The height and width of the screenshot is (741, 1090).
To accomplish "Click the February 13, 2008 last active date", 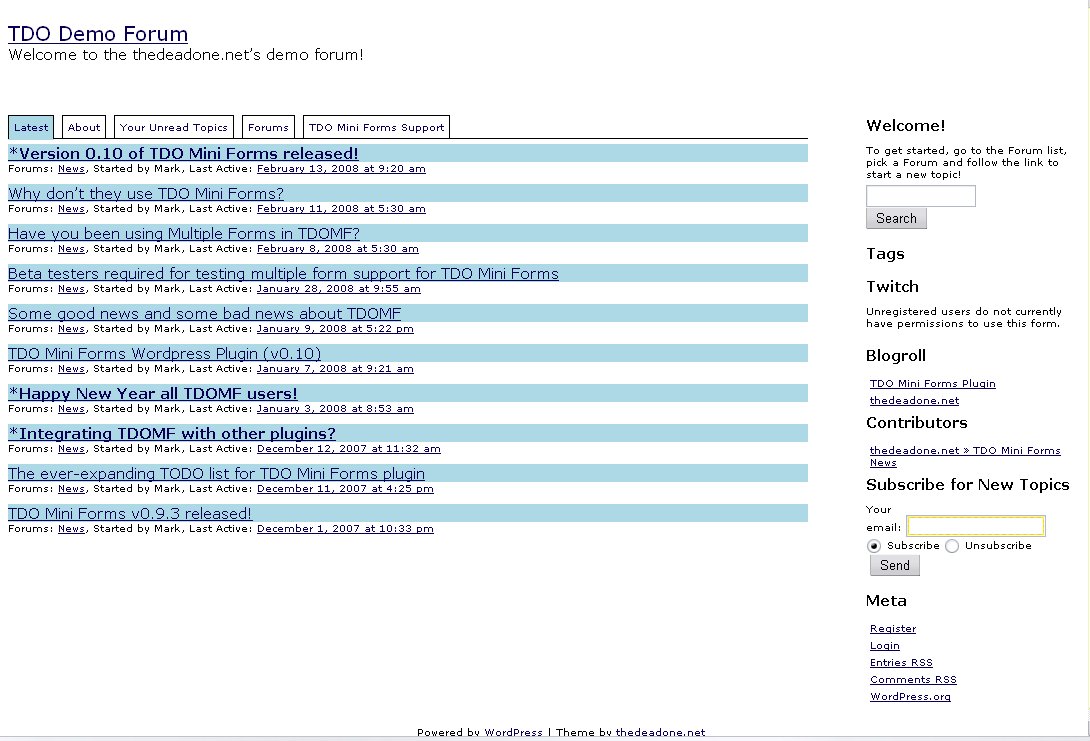I will 341,169.
